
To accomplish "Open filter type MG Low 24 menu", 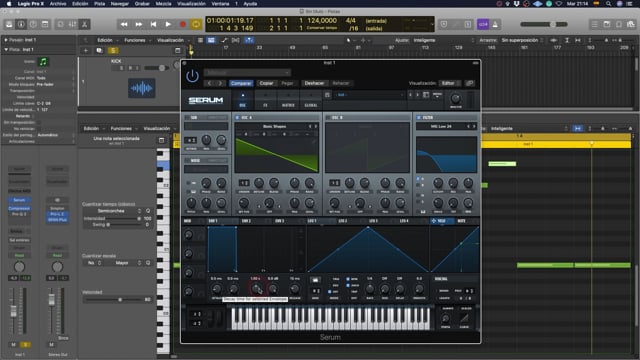I will (441, 127).
